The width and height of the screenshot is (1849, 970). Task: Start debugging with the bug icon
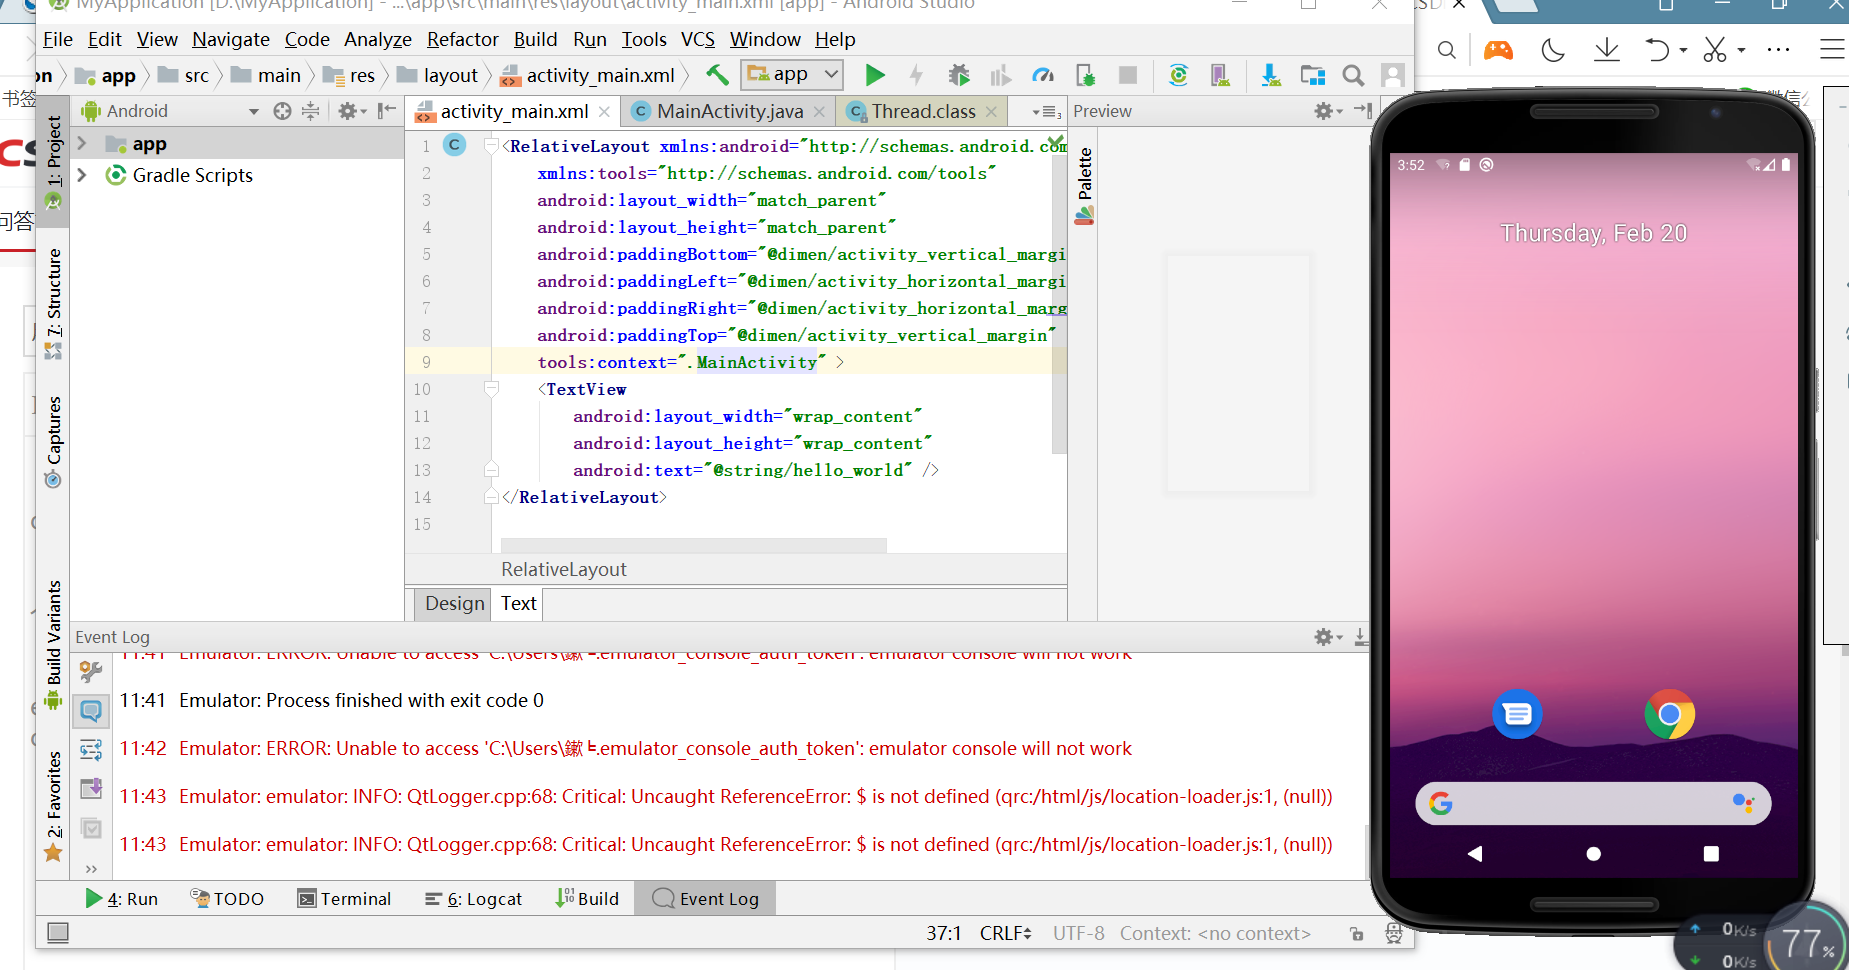[x=959, y=75]
